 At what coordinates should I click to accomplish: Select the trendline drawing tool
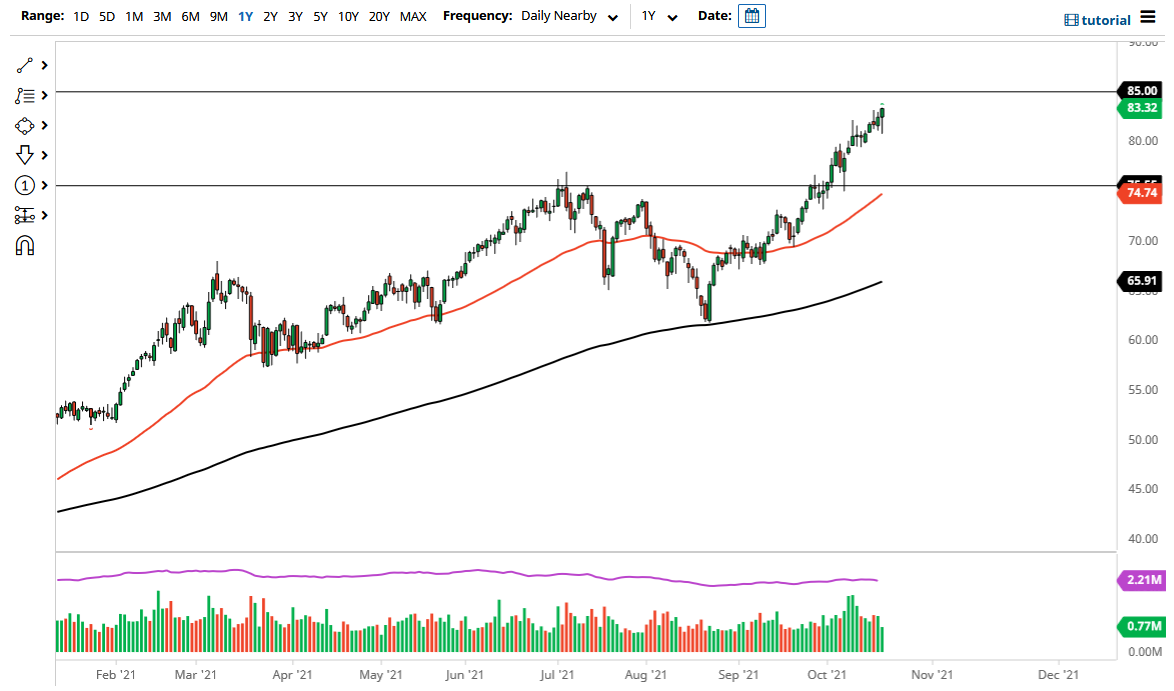25,65
